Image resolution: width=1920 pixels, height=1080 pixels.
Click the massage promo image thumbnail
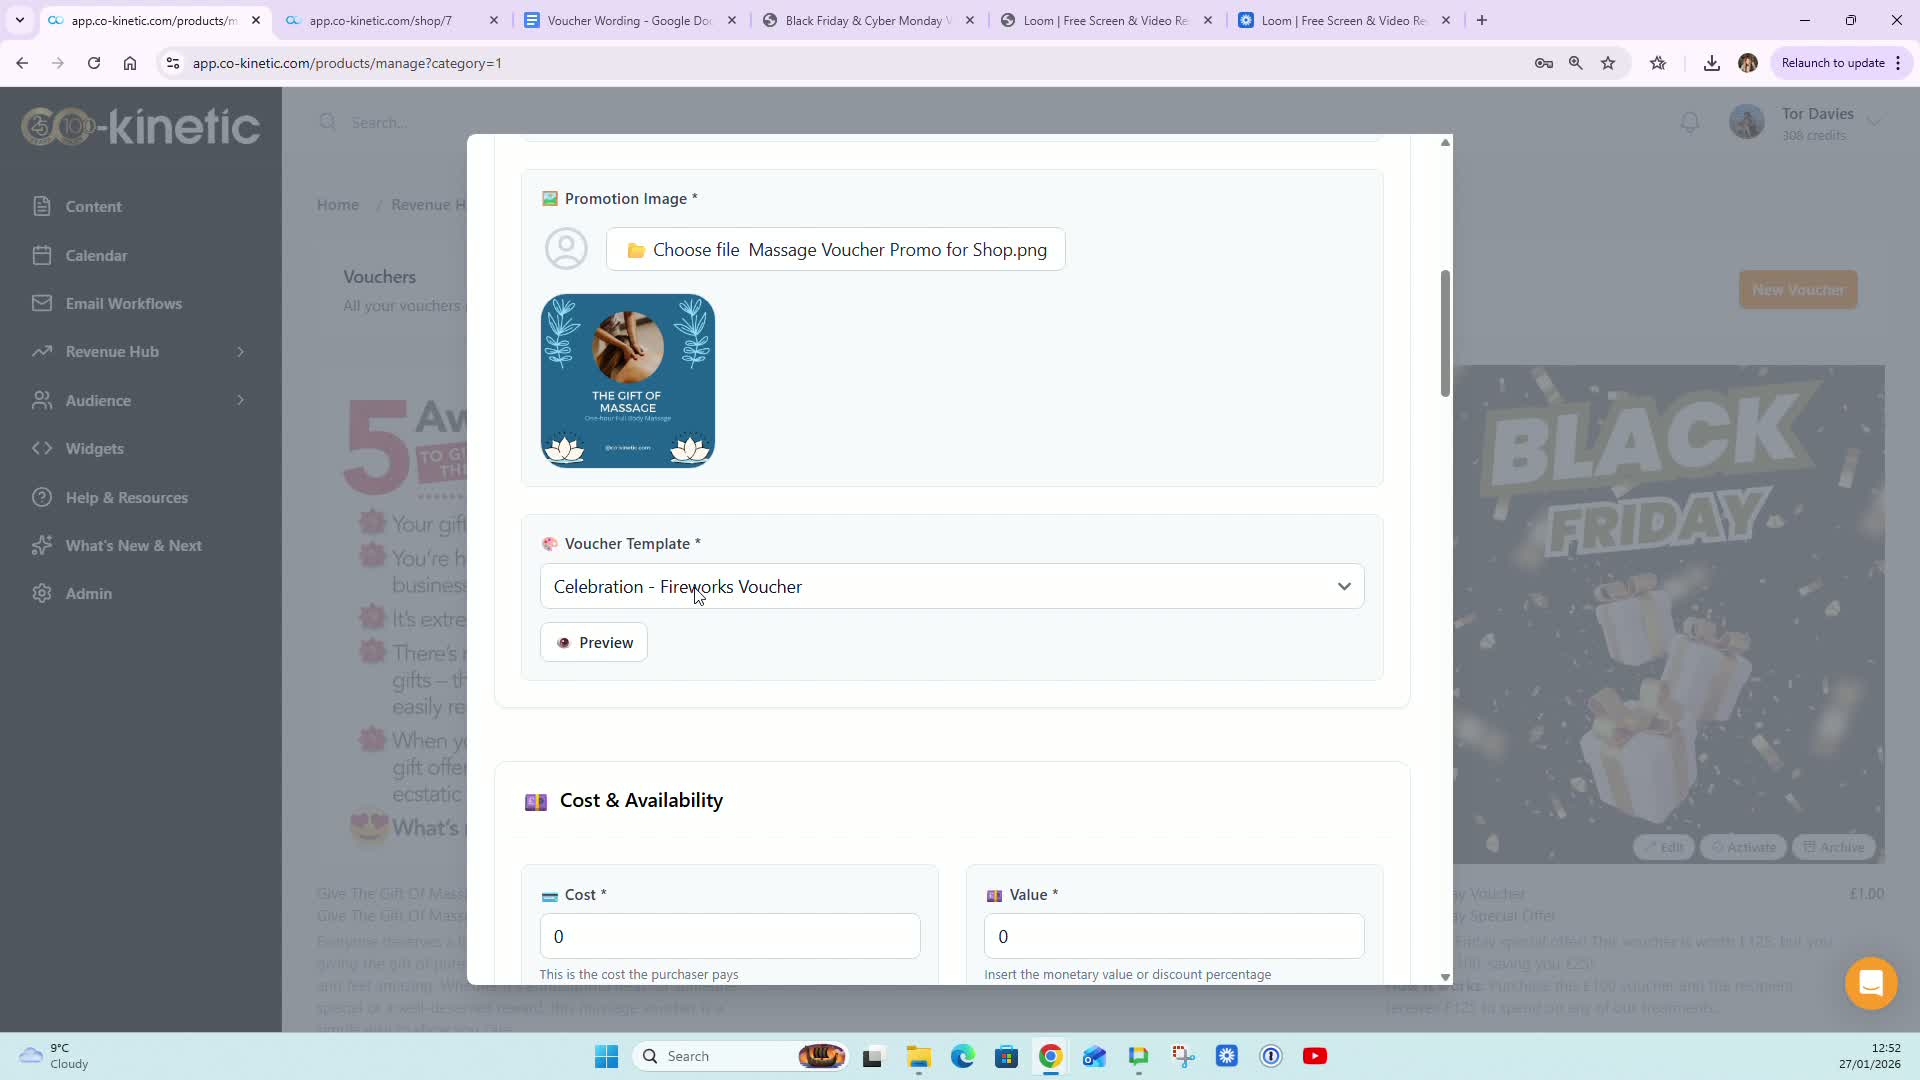pyautogui.click(x=628, y=381)
